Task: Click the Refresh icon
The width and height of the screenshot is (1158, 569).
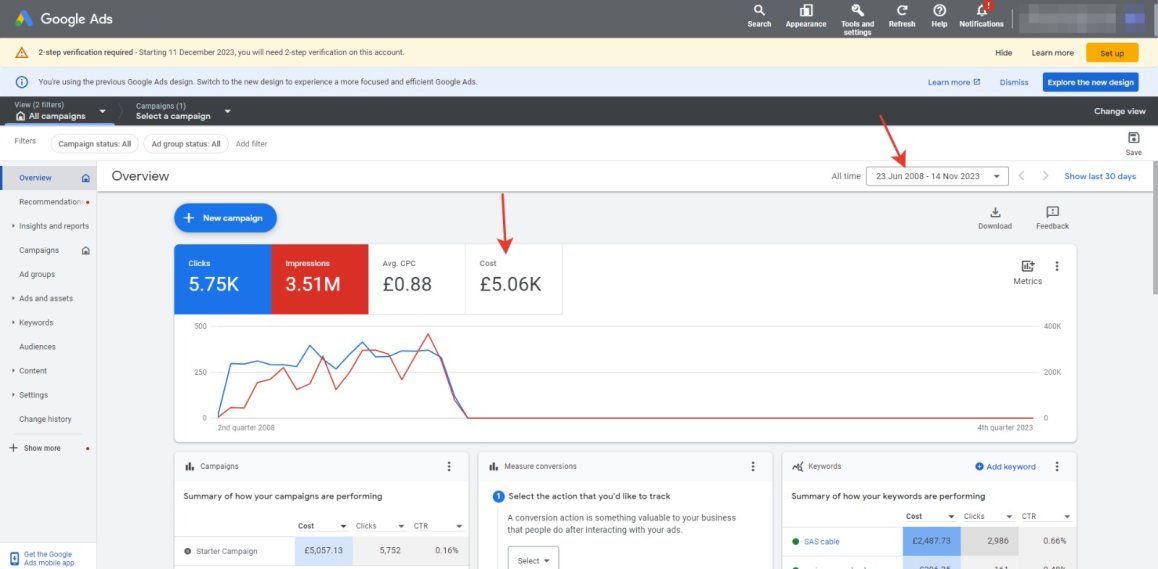Action: coord(902,10)
